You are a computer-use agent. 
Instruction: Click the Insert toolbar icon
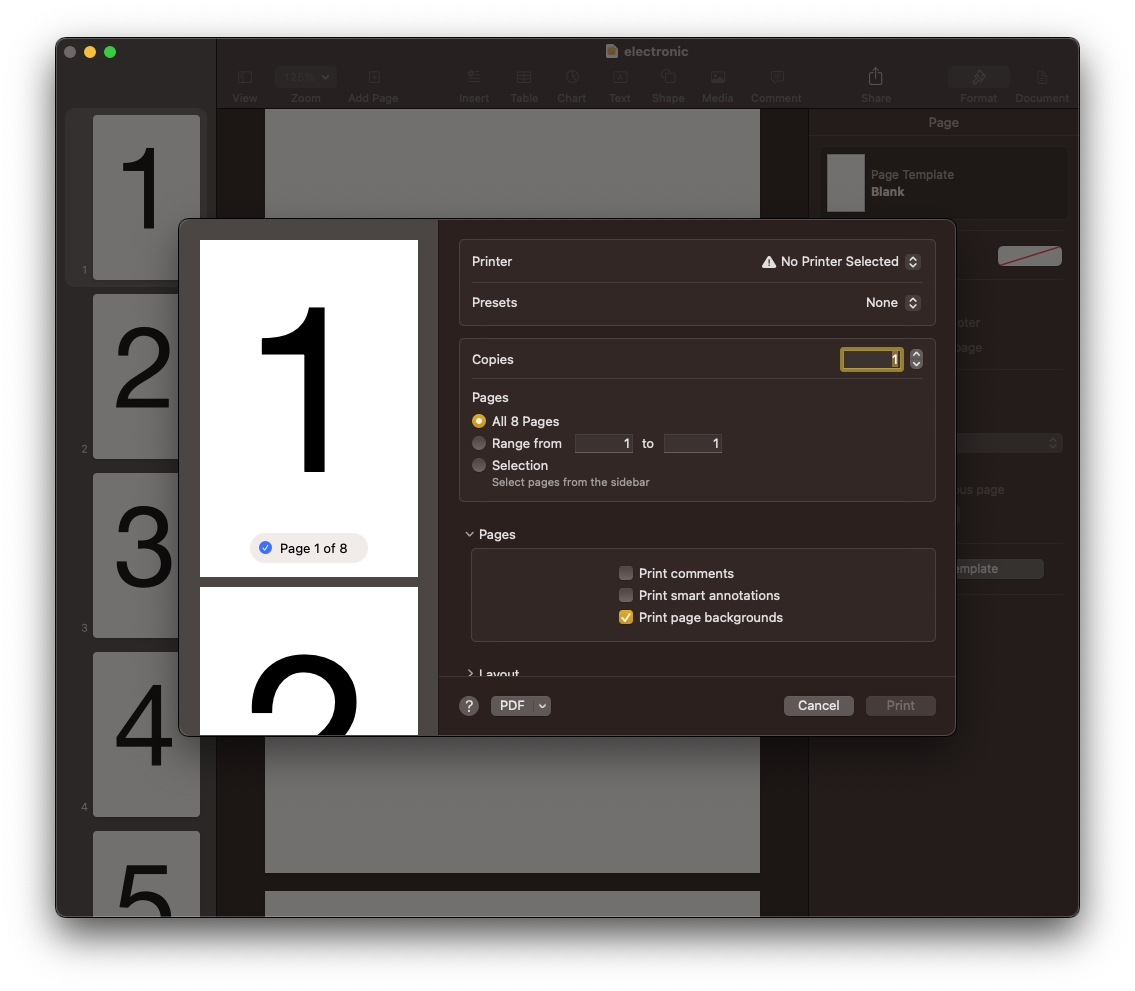pyautogui.click(x=474, y=78)
